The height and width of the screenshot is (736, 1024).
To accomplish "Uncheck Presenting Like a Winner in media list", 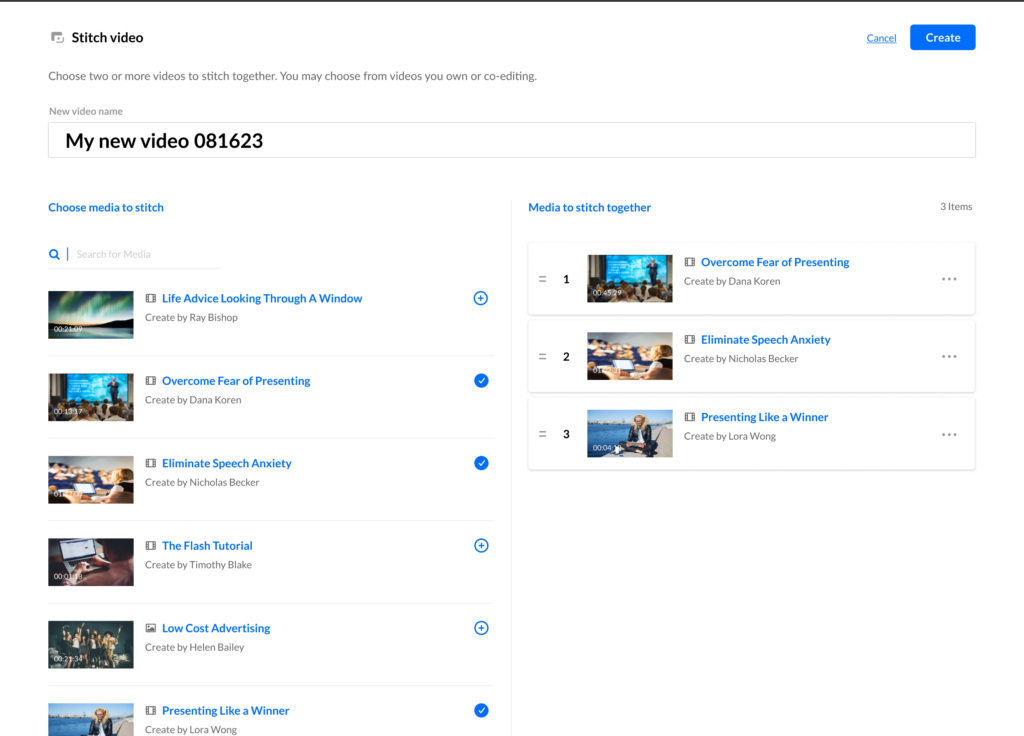I will point(481,711).
